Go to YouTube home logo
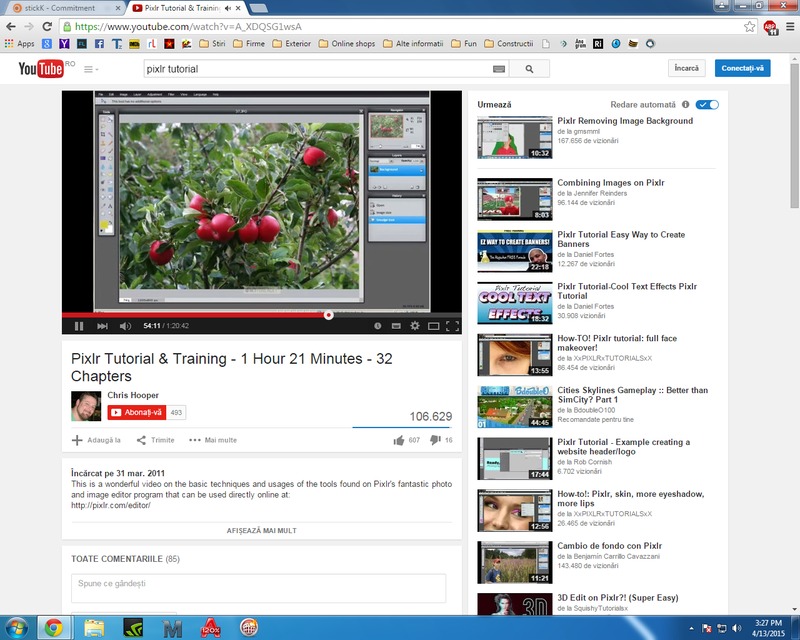Image resolution: width=800 pixels, height=640 pixels. 41,68
